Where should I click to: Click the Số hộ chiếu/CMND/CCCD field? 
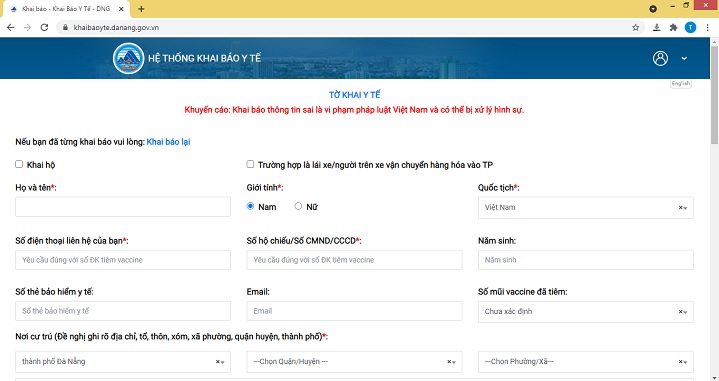click(354, 260)
